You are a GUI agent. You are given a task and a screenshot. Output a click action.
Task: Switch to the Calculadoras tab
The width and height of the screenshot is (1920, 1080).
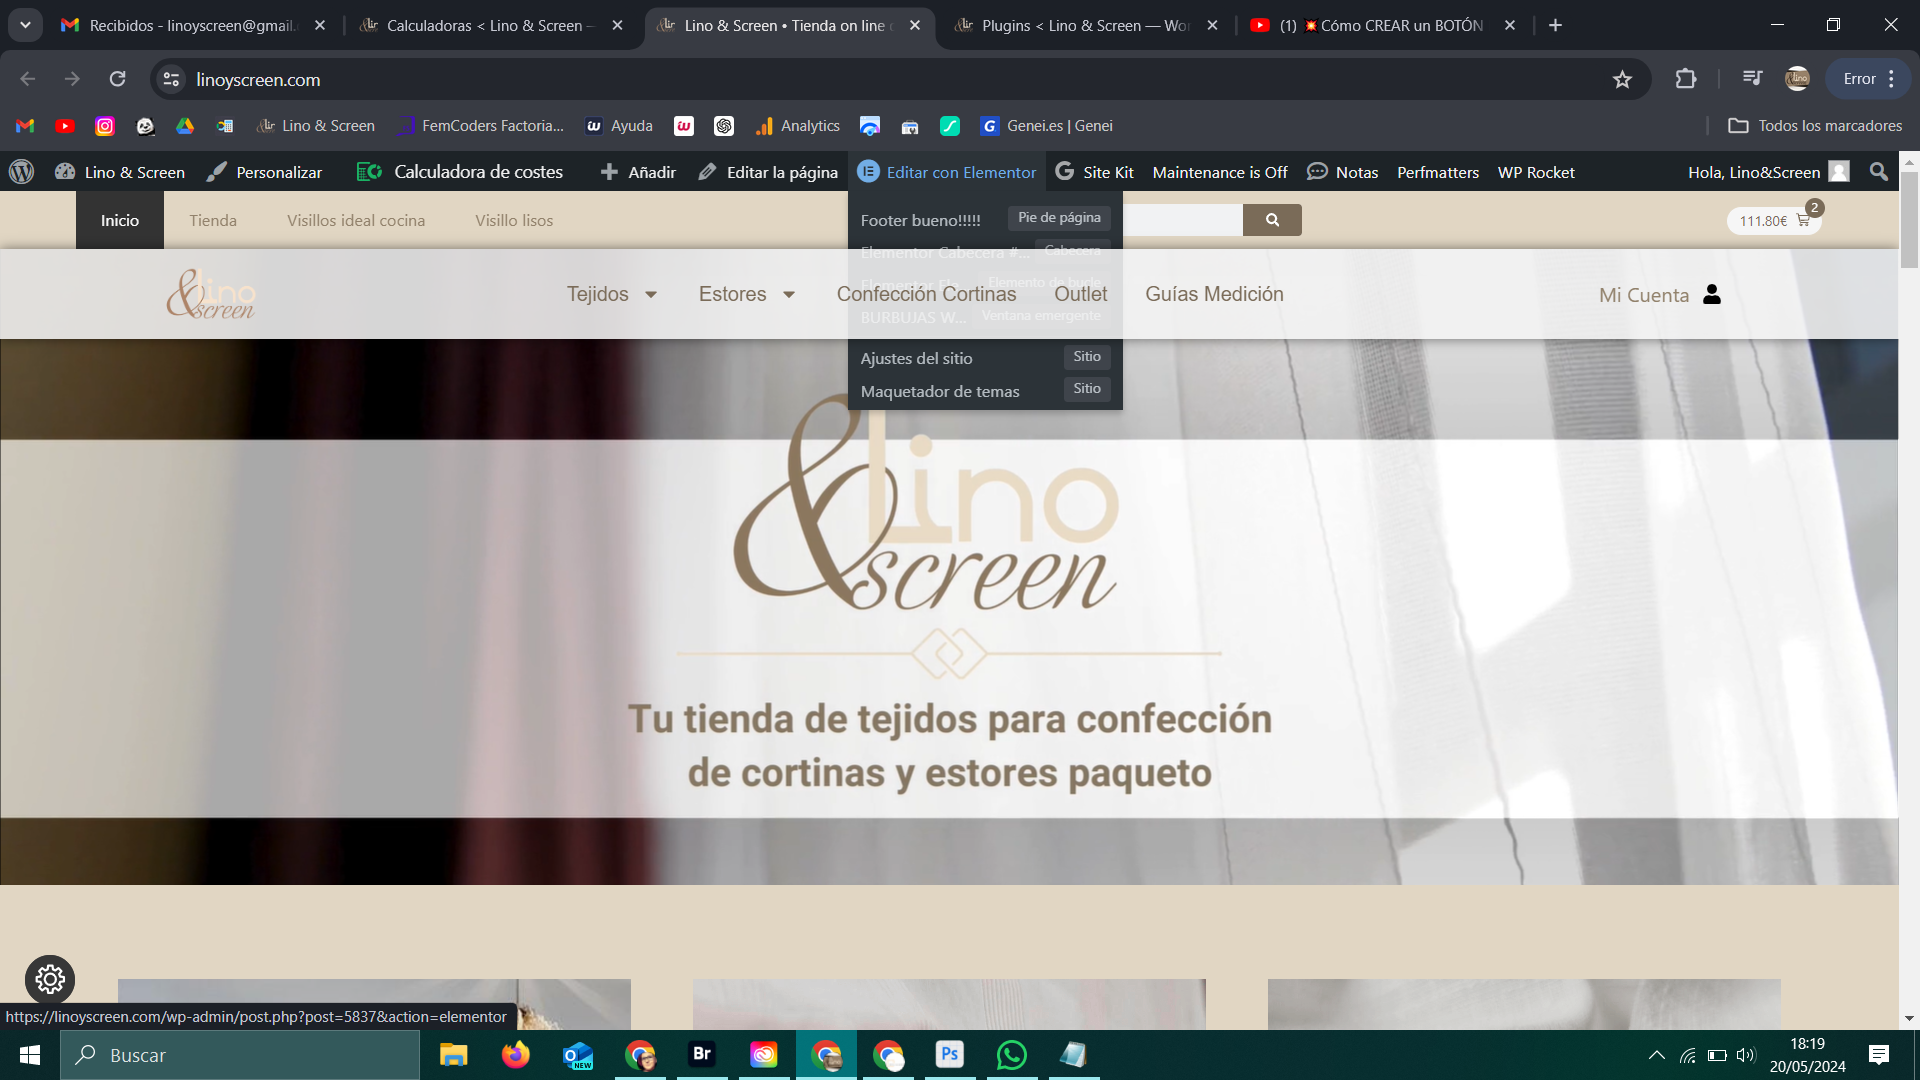(x=492, y=25)
